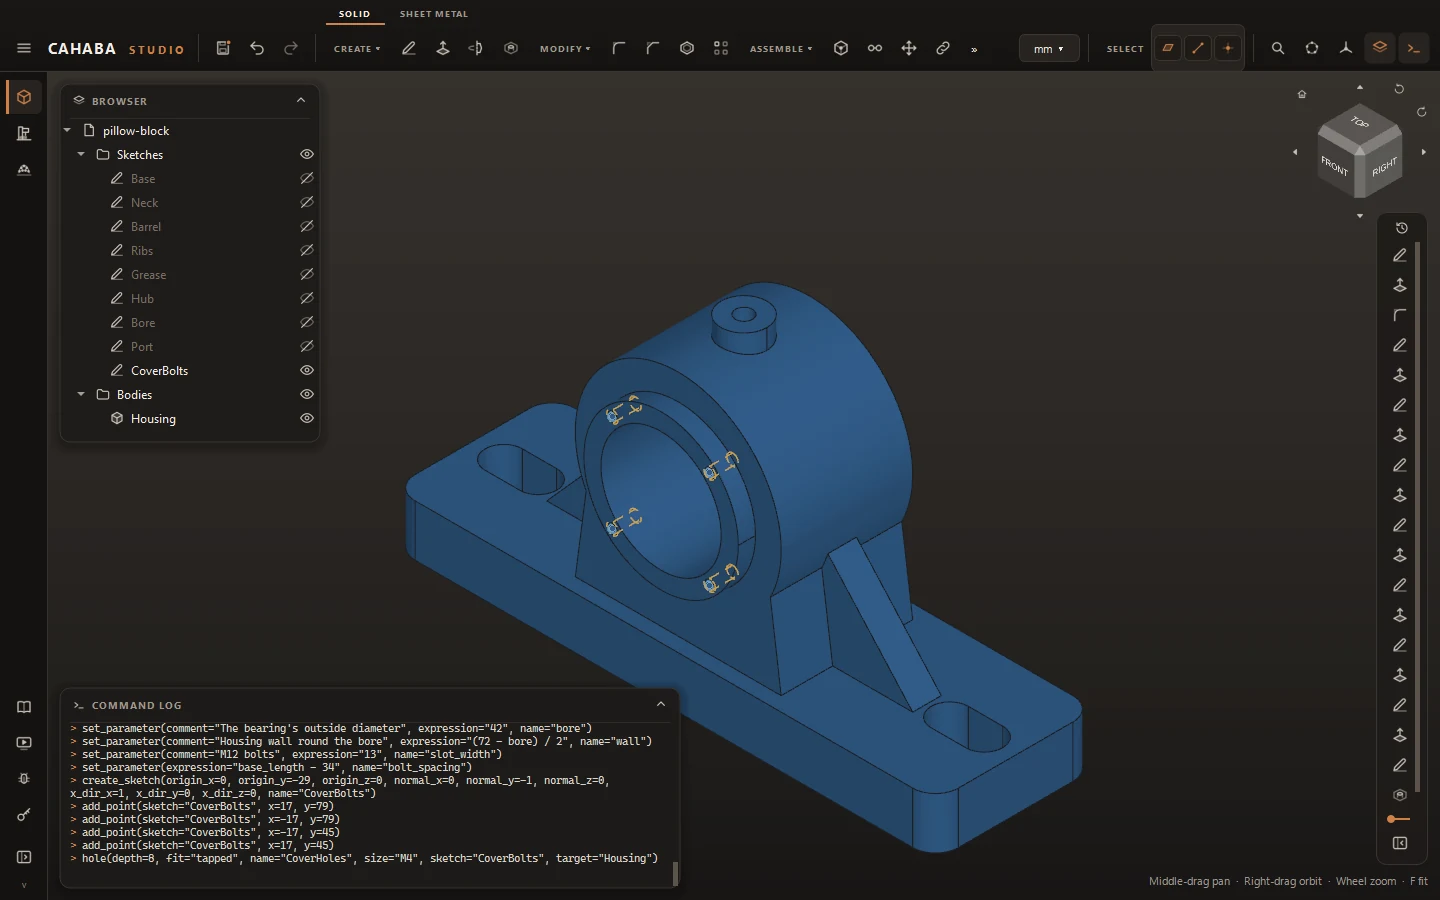Click the chain-link joint icon

pyautogui.click(x=943, y=48)
